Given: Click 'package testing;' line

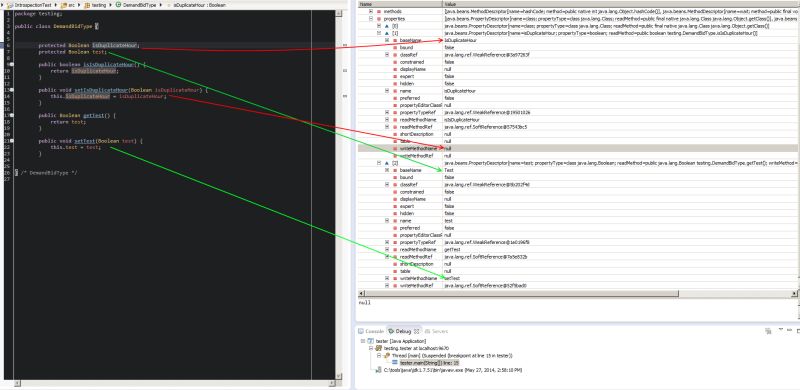Looking at the screenshot, I should click(x=38, y=14).
